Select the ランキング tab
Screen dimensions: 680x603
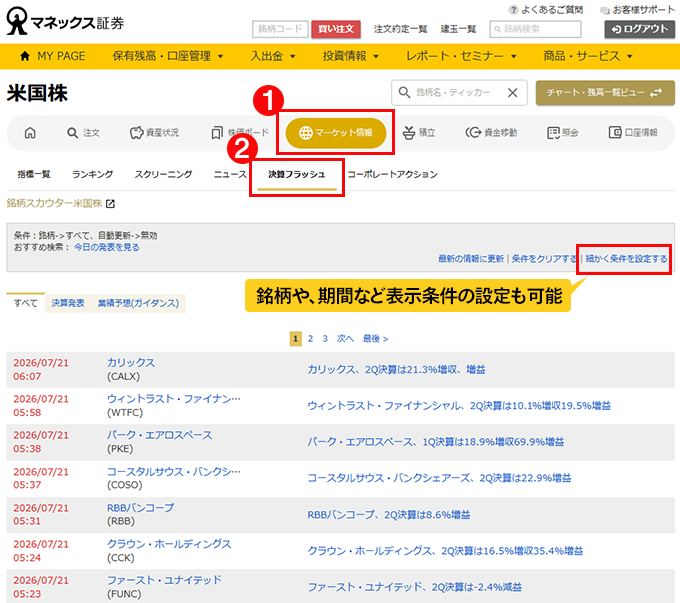click(92, 174)
